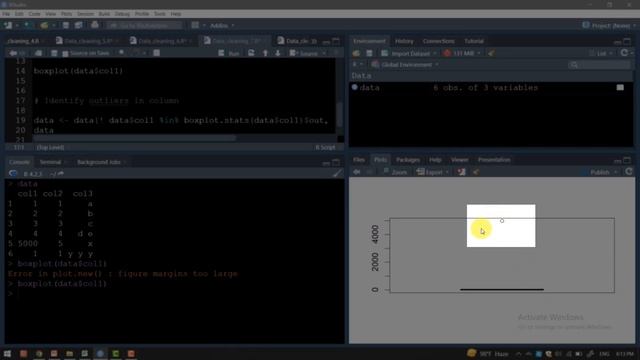Image resolution: width=640 pixels, height=360 pixels.
Task: Switch to the Terminal tab
Action: 50,162
